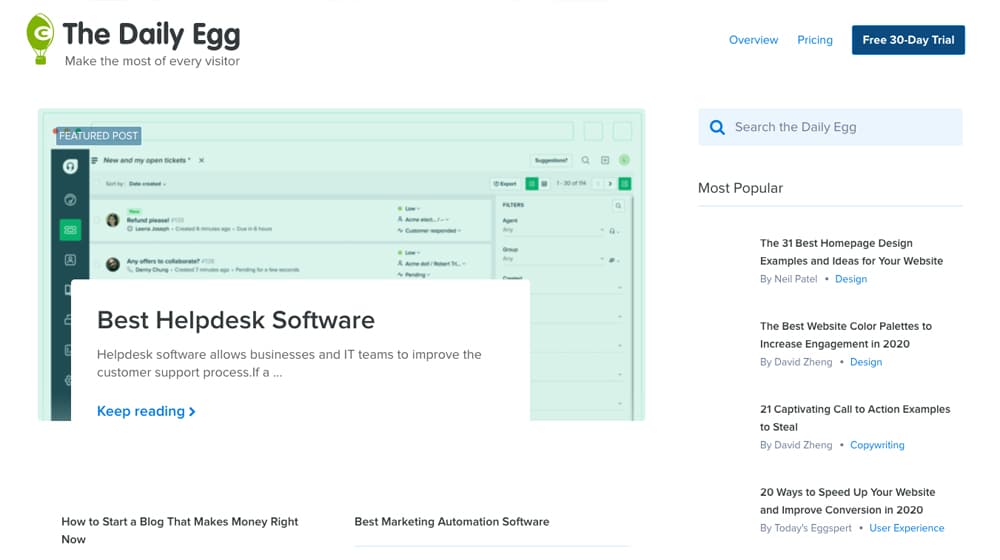The image size is (1000, 560).
Task: Click Make the most of every visitor tagline
Action: tap(152, 61)
